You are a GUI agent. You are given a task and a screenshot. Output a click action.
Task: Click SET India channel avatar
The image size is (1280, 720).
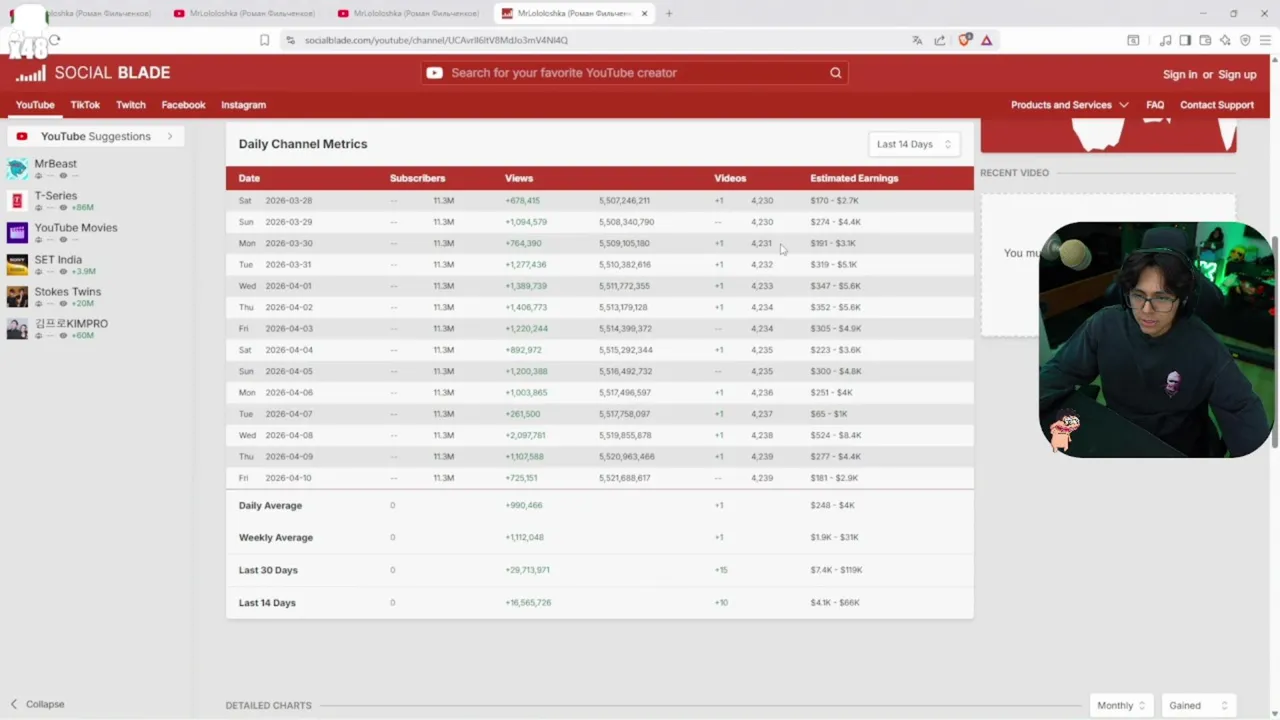pyautogui.click(x=17, y=265)
